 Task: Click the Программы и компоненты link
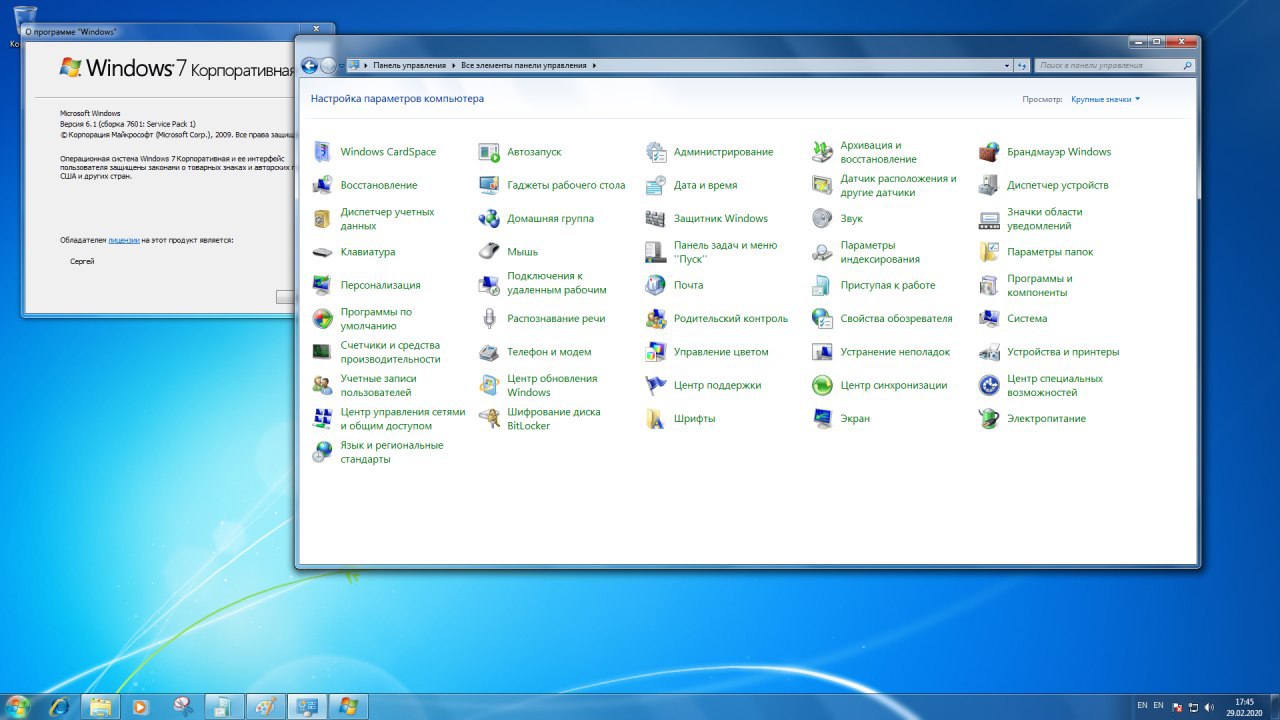pos(1040,285)
